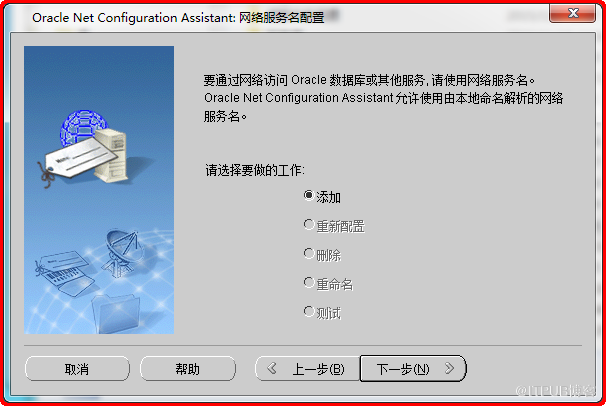The height and width of the screenshot is (406, 606).
Task: Click the white name tag icon
Action: click(79, 159)
